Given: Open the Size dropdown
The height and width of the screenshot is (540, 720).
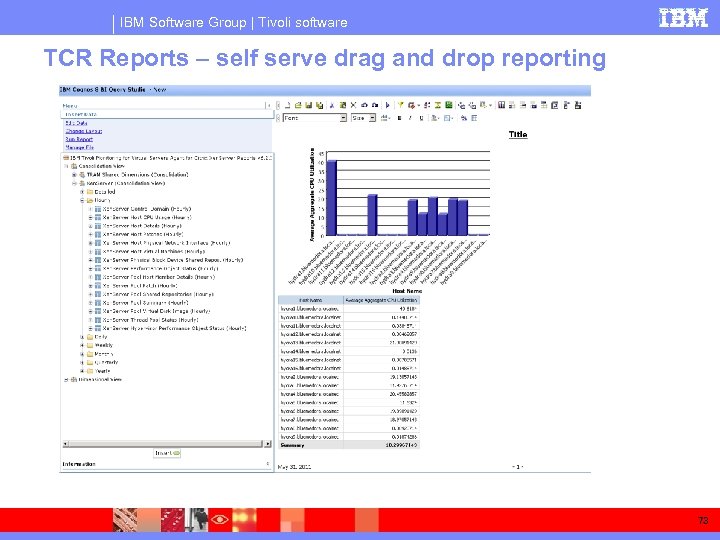Looking at the screenshot, I should (x=372, y=118).
